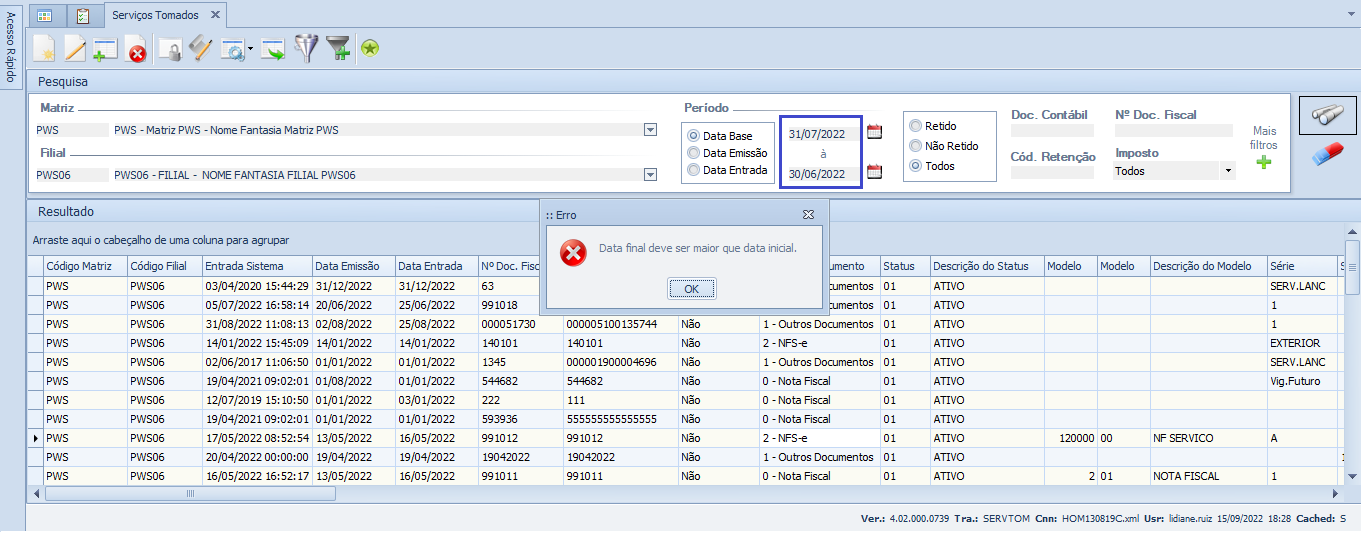Viewport: 1361px width, 534px height.
Task: Switch to the Serviços Tomados tab
Action: 155,15
